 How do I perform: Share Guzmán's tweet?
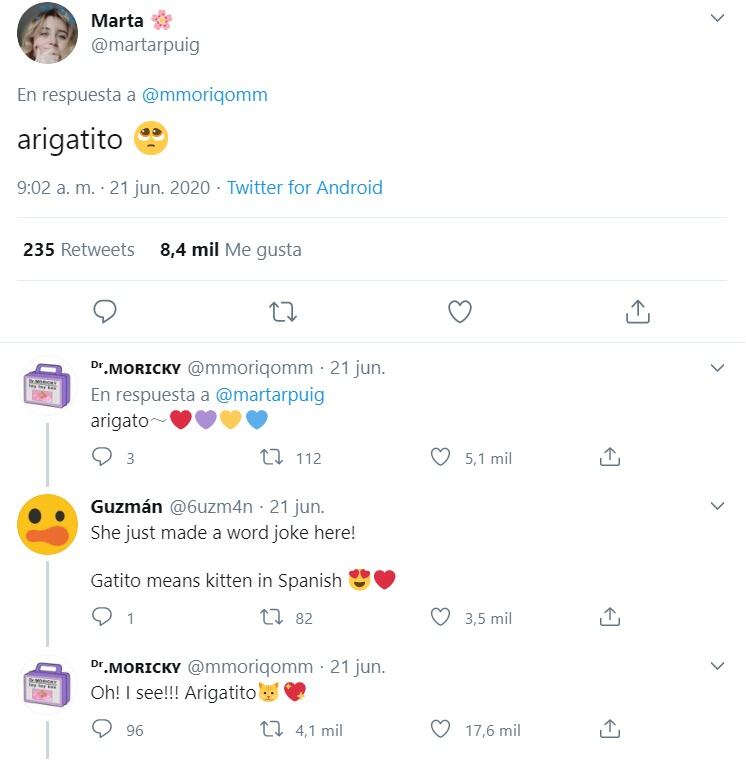click(609, 618)
